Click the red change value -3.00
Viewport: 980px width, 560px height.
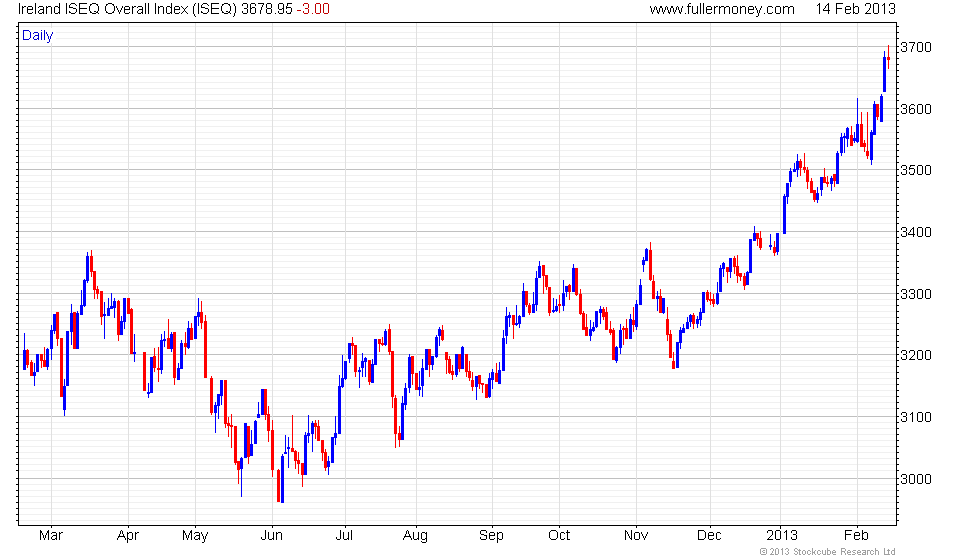click(312, 9)
